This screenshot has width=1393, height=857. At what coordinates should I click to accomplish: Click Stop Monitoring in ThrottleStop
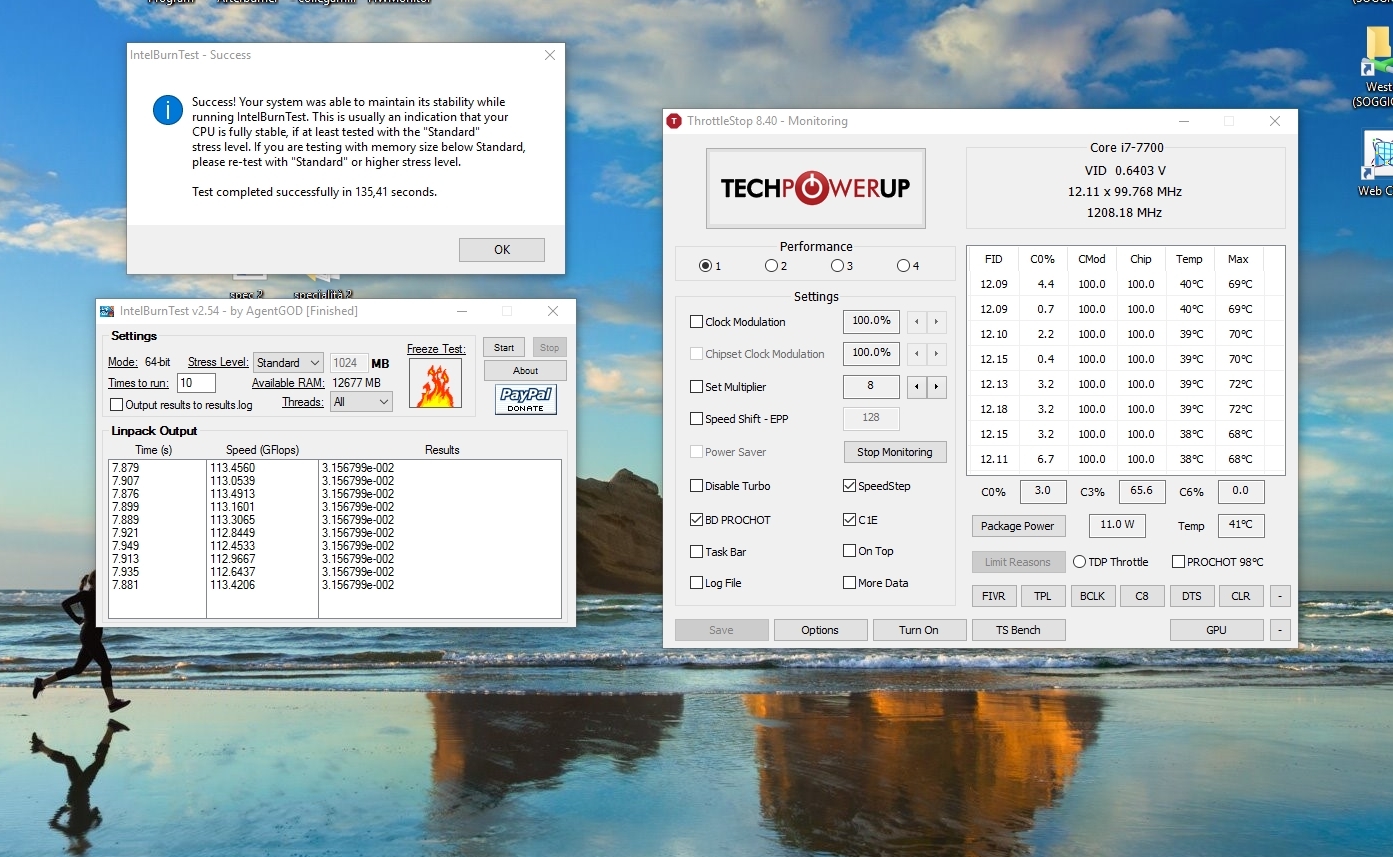[x=895, y=452]
